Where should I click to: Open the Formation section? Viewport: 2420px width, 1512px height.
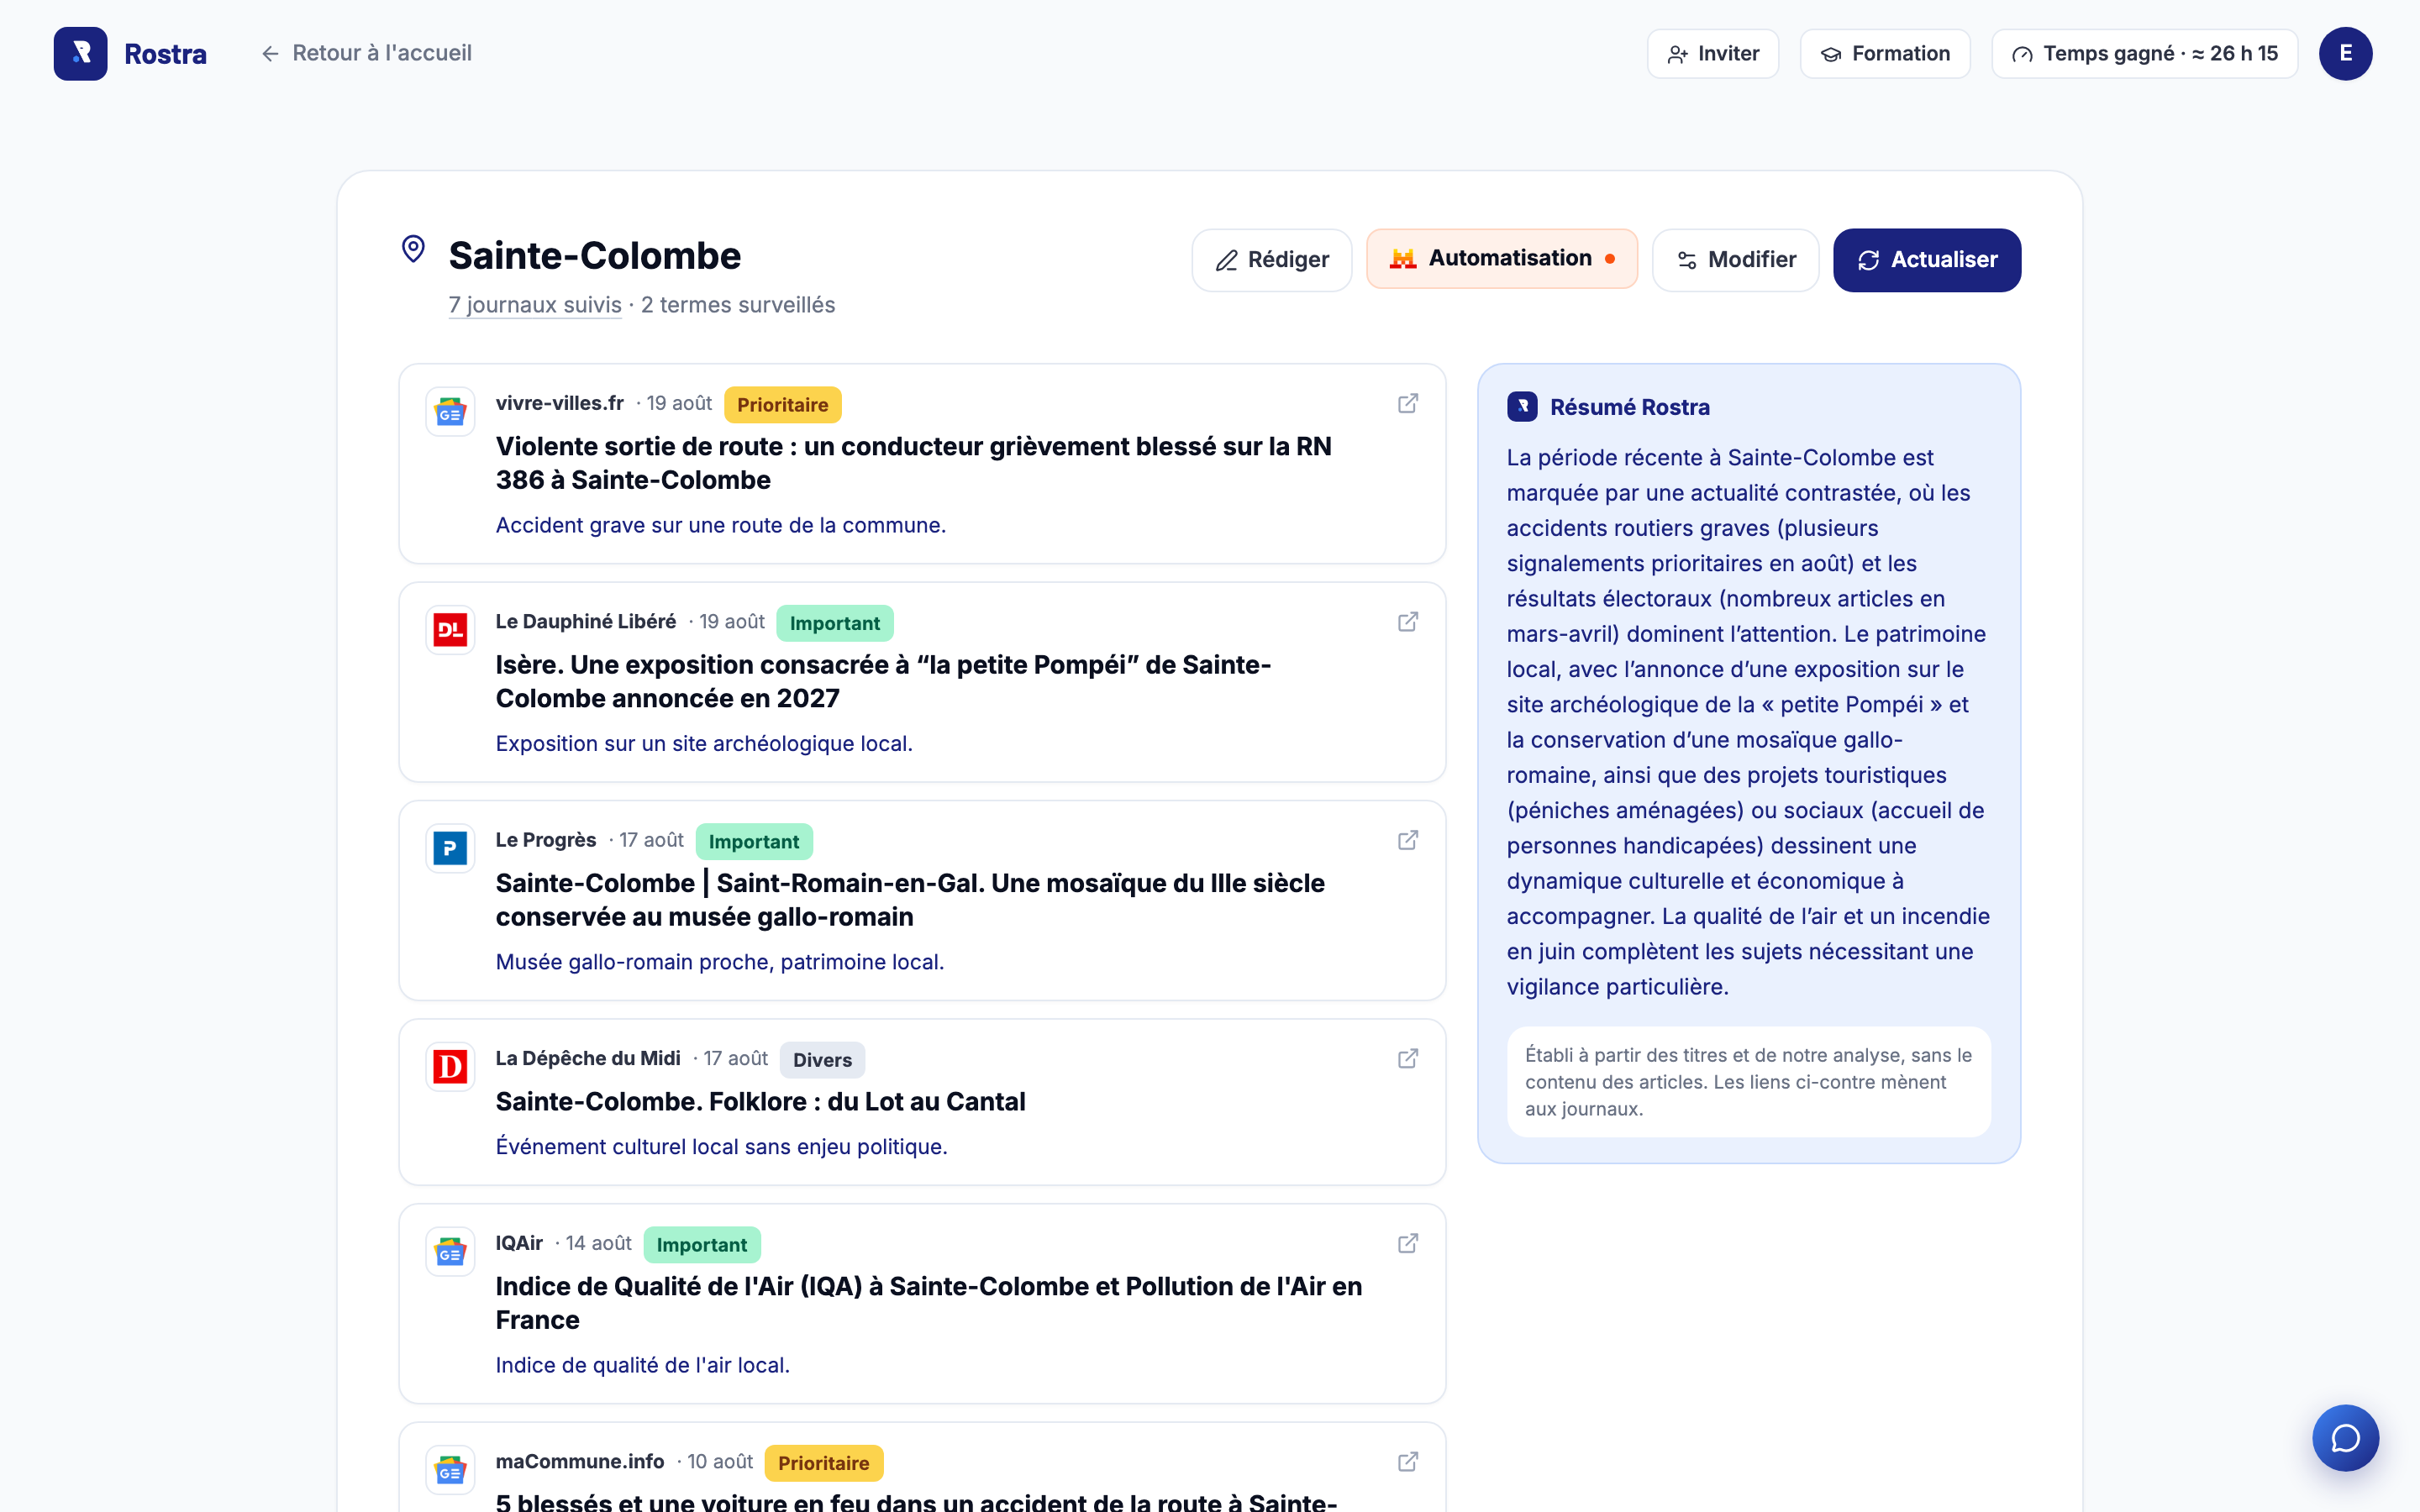(x=1884, y=54)
